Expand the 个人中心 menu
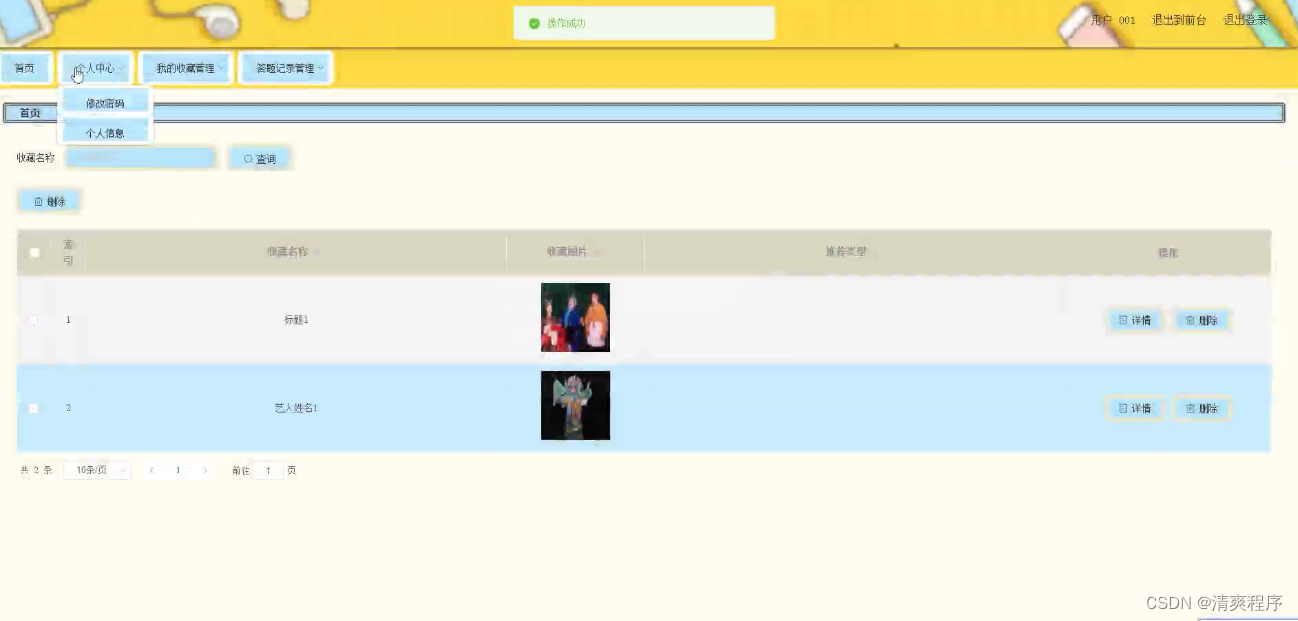 (x=96, y=68)
